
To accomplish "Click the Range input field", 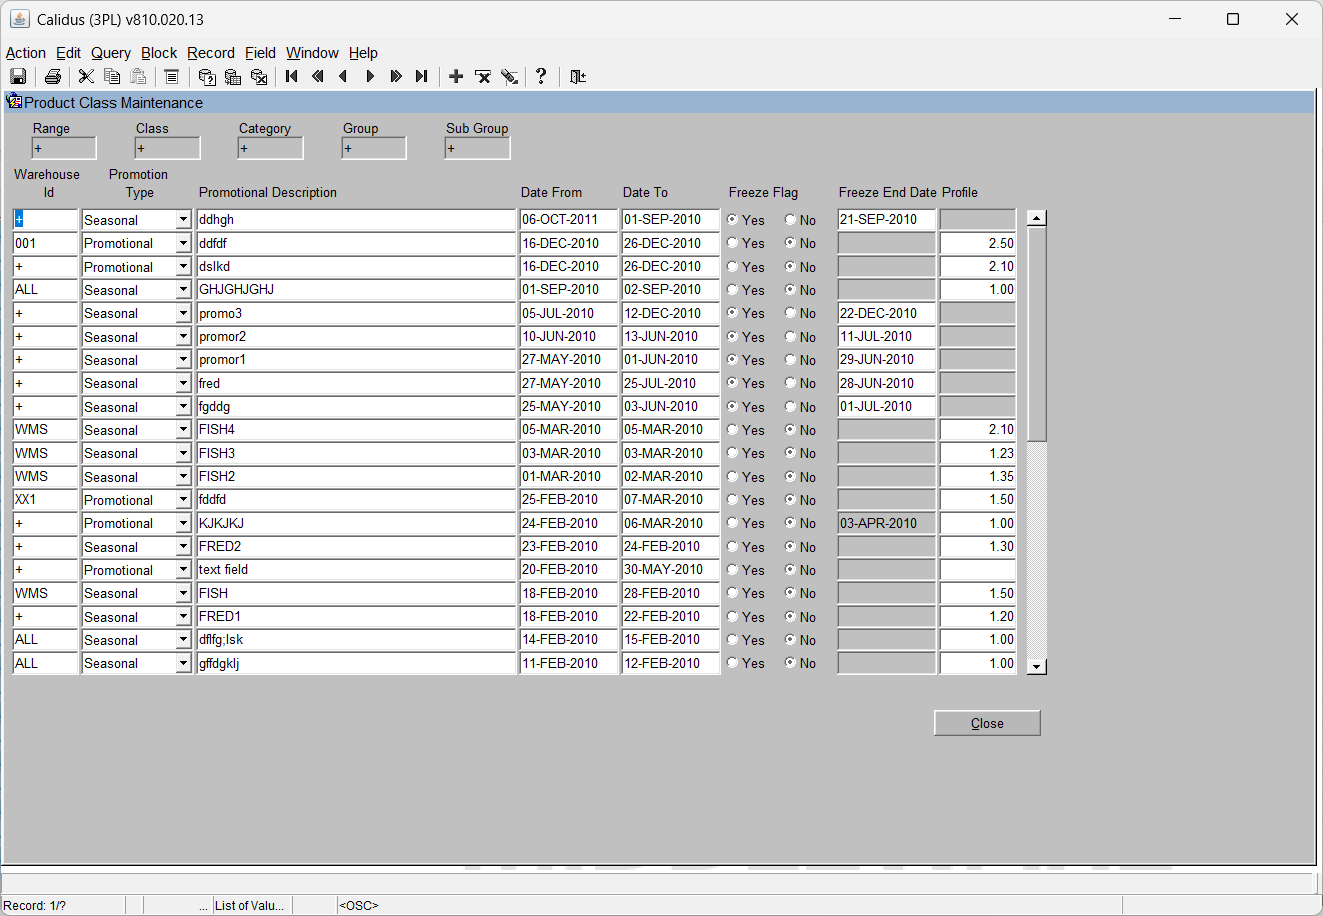I will click(64, 148).
